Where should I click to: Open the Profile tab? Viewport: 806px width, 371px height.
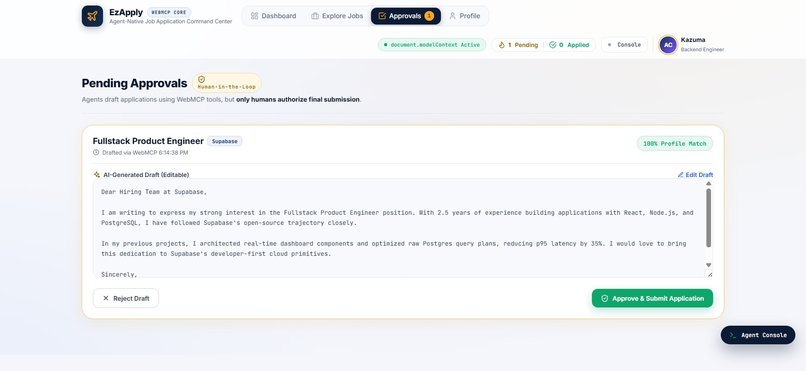pos(464,16)
